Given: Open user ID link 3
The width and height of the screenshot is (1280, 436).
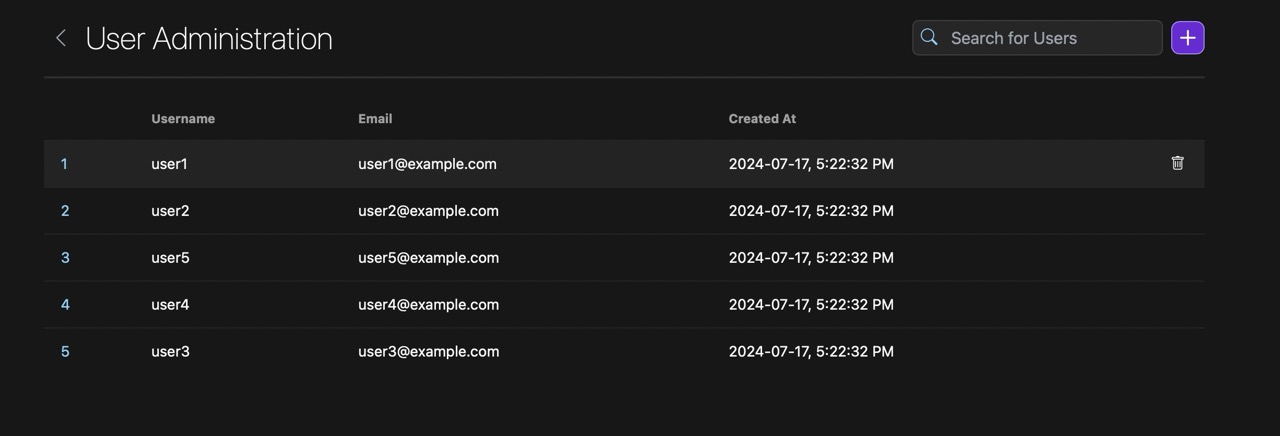Looking at the screenshot, I should pyautogui.click(x=65, y=258).
